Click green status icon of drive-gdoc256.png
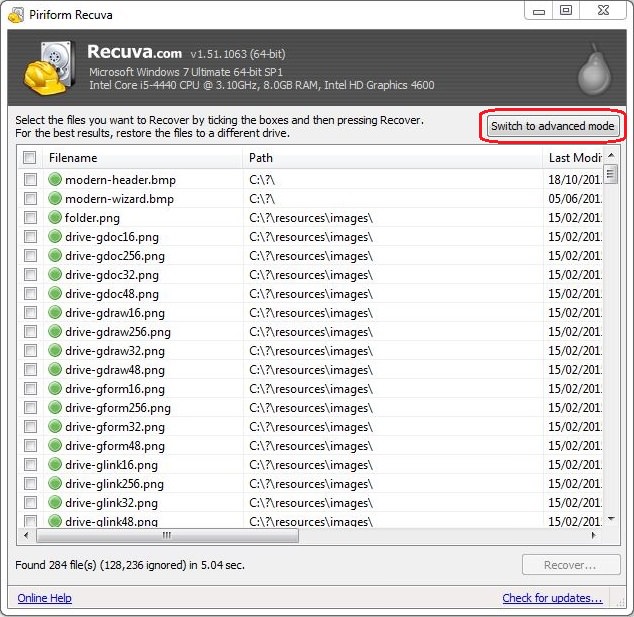 tap(55, 255)
